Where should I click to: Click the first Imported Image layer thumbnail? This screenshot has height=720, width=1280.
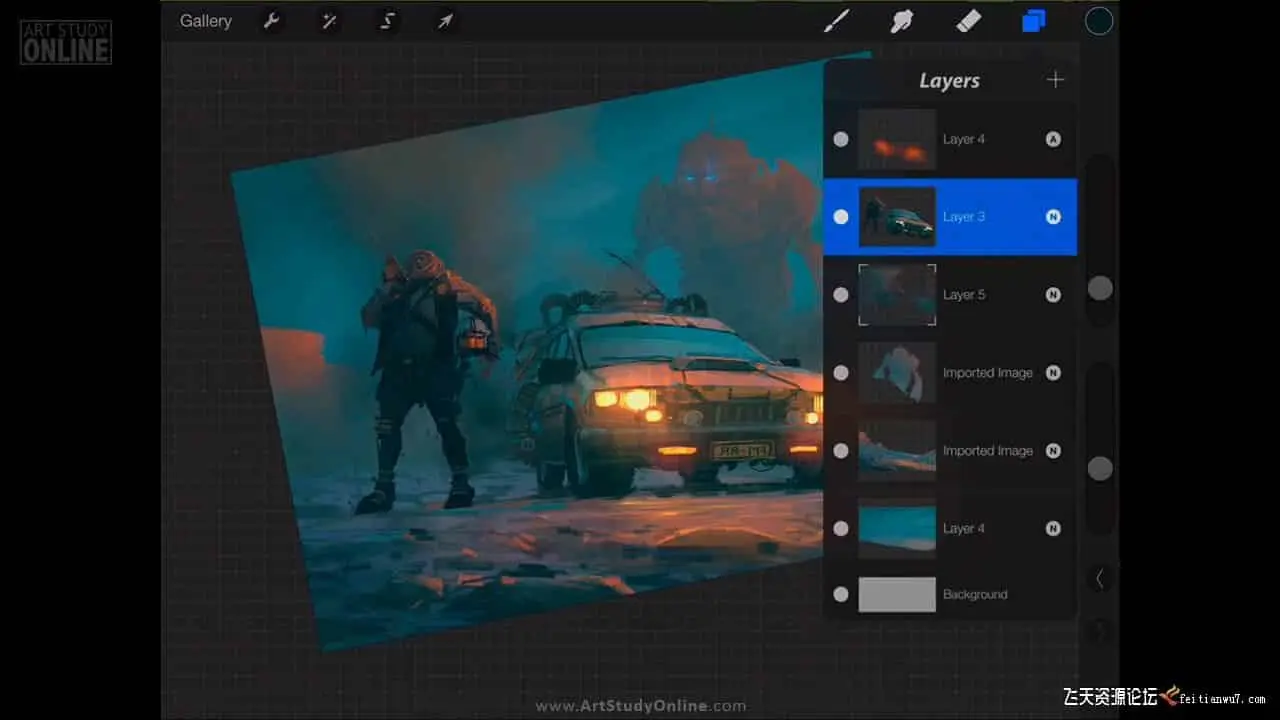897,373
